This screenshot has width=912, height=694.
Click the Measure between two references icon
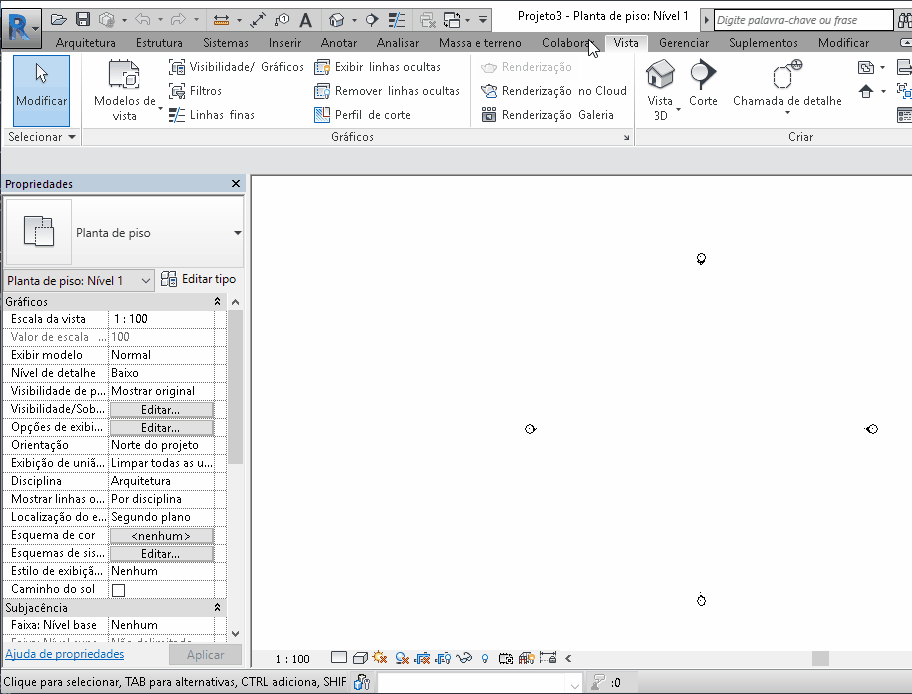pos(220,20)
